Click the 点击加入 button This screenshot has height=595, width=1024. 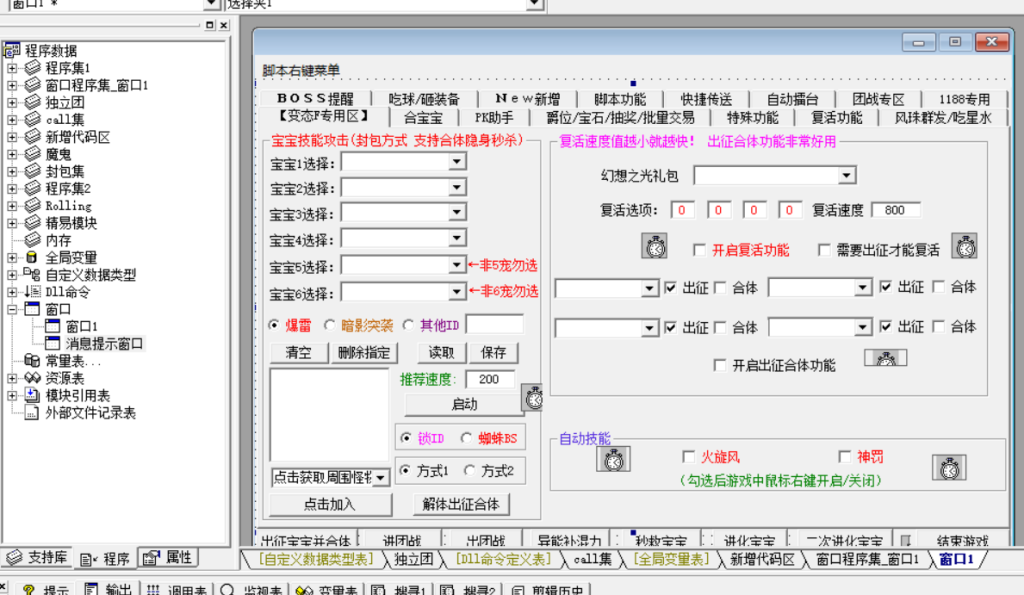click(330, 504)
